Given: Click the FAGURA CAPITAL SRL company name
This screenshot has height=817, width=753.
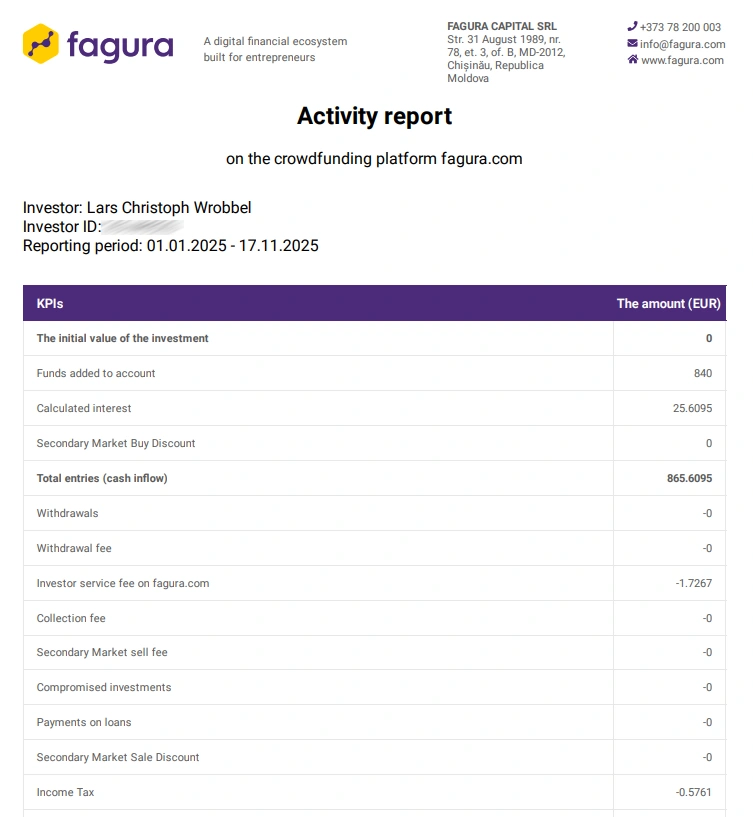Looking at the screenshot, I should click(502, 26).
